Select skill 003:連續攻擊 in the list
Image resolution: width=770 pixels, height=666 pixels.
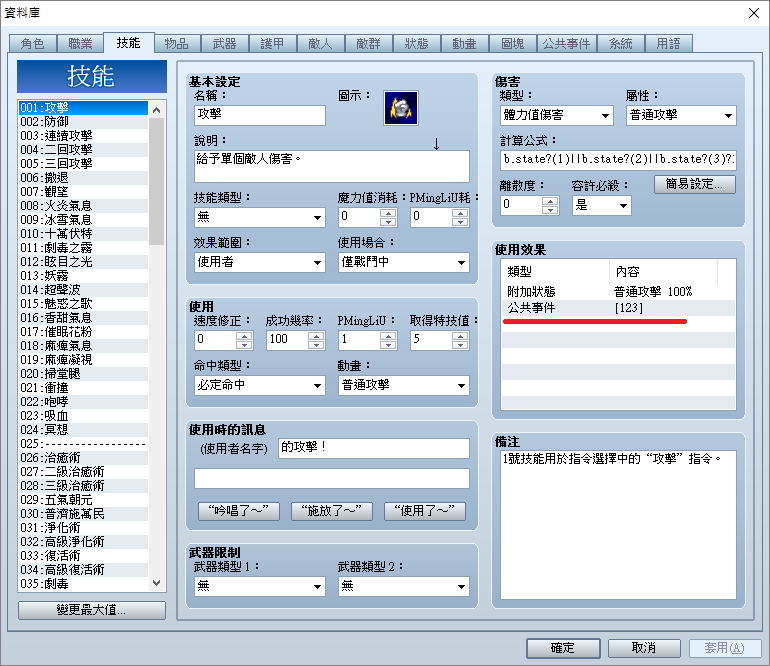[x=83, y=136]
